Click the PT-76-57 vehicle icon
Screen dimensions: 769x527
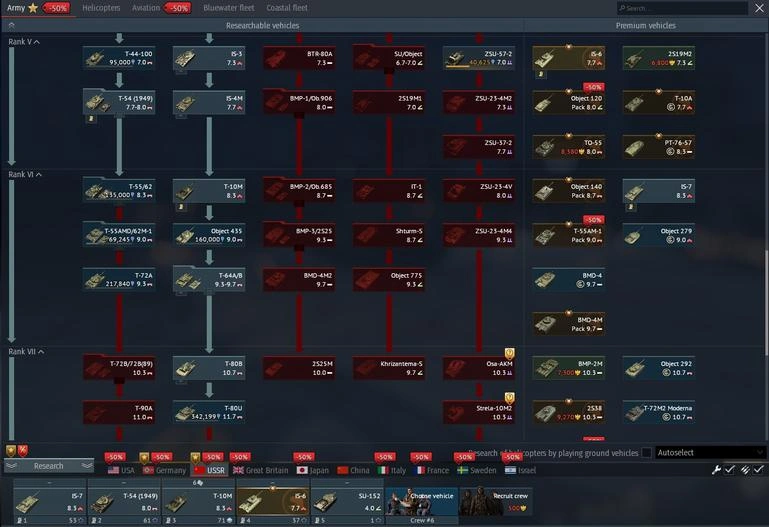point(634,147)
